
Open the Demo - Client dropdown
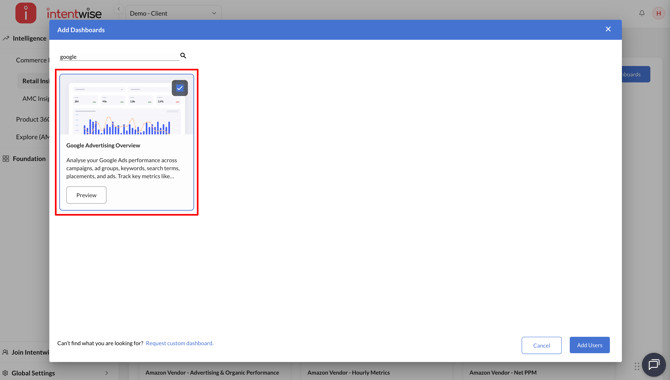pos(173,13)
